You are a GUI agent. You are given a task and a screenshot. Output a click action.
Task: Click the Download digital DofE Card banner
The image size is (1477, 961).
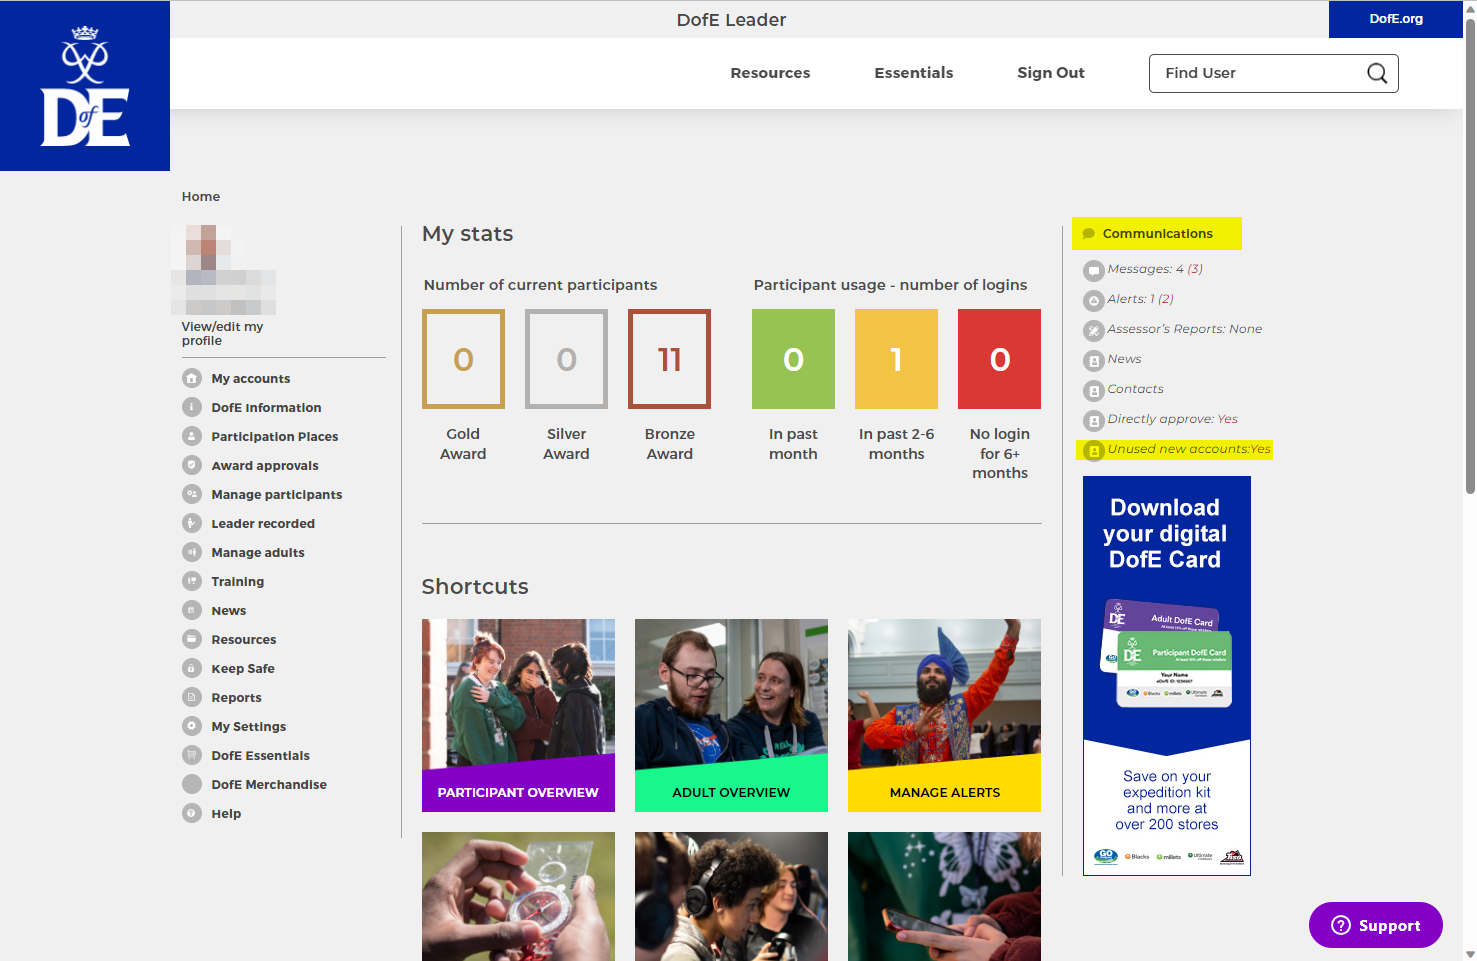tap(1167, 676)
